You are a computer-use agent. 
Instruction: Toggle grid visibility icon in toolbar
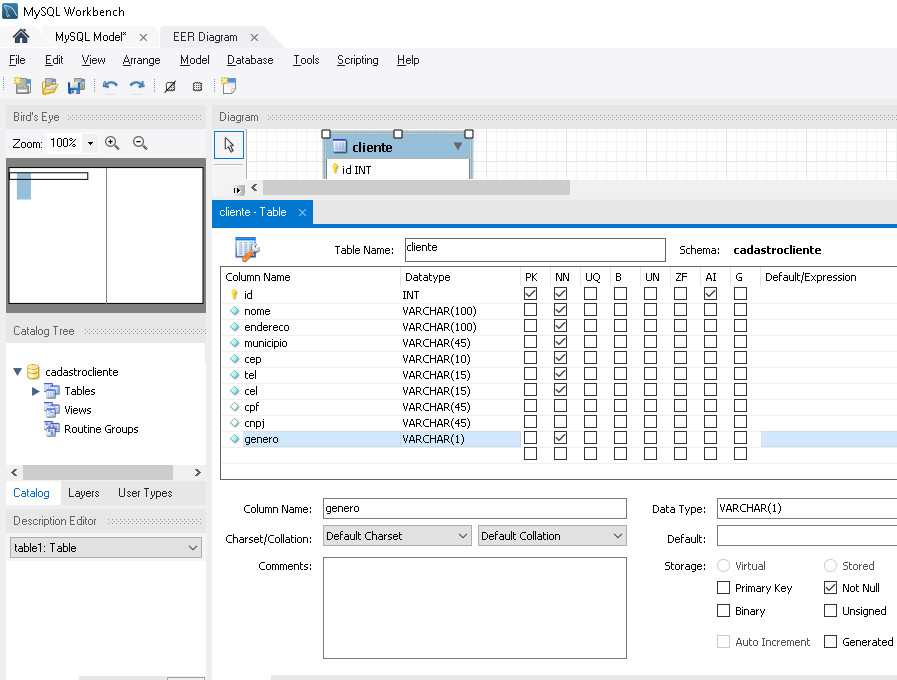point(170,86)
